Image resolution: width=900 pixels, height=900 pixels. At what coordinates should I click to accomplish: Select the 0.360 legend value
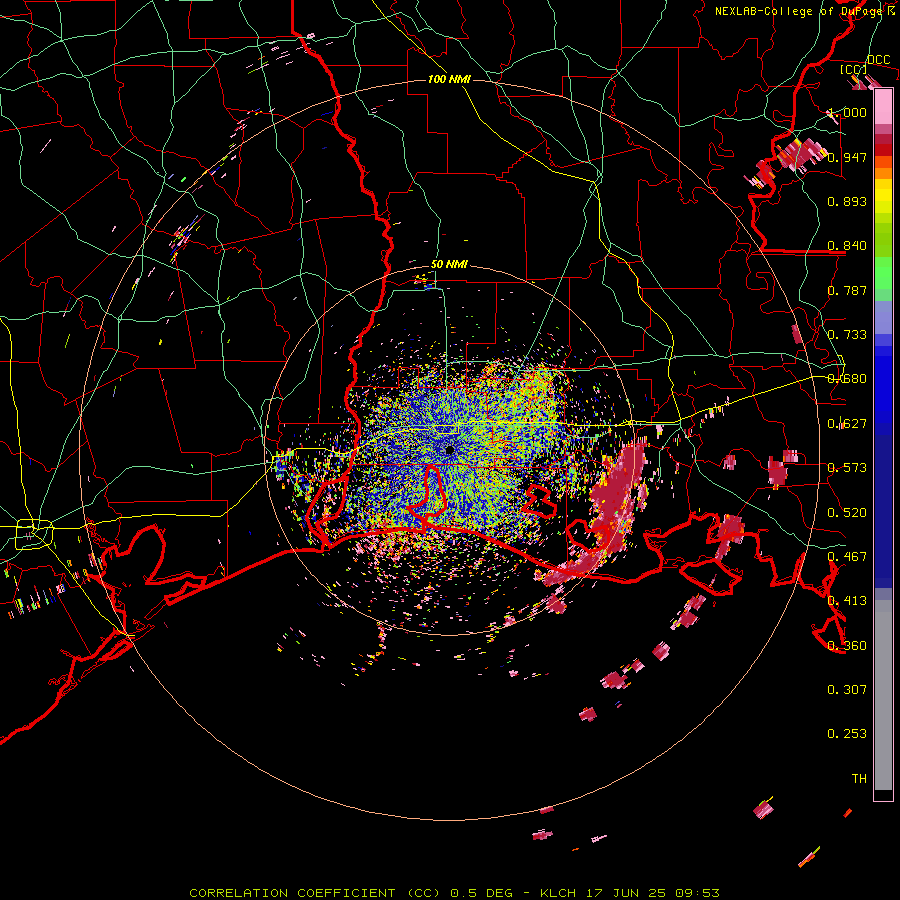coord(847,646)
